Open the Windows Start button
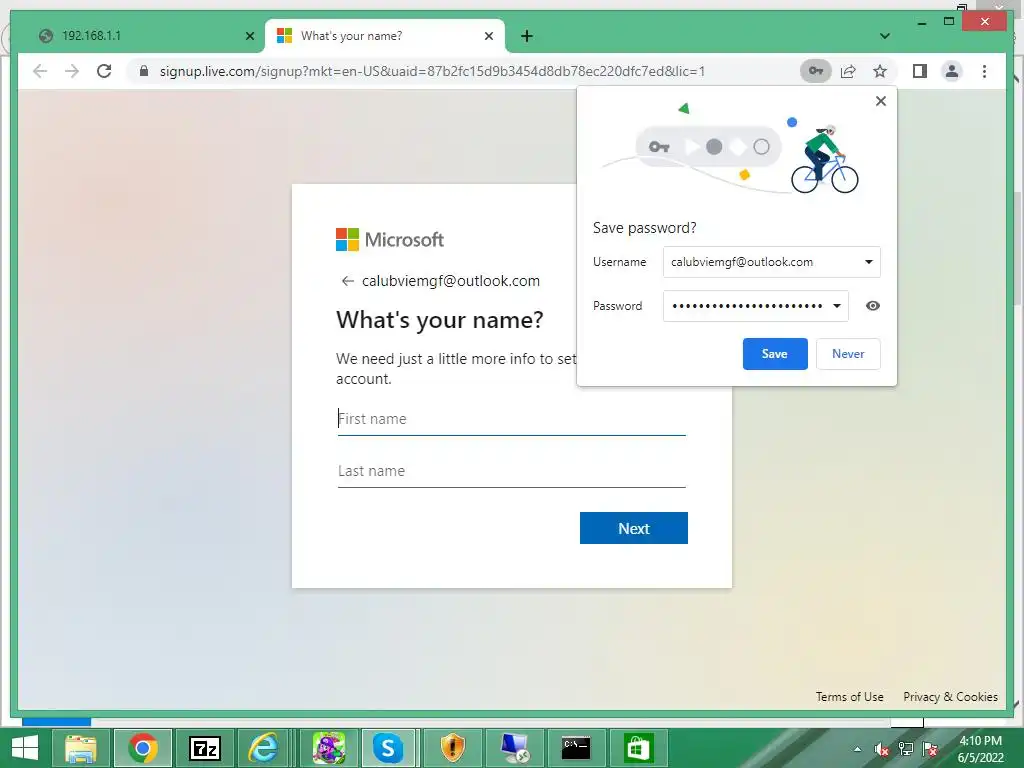1024x768 pixels. click(x=25, y=748)
